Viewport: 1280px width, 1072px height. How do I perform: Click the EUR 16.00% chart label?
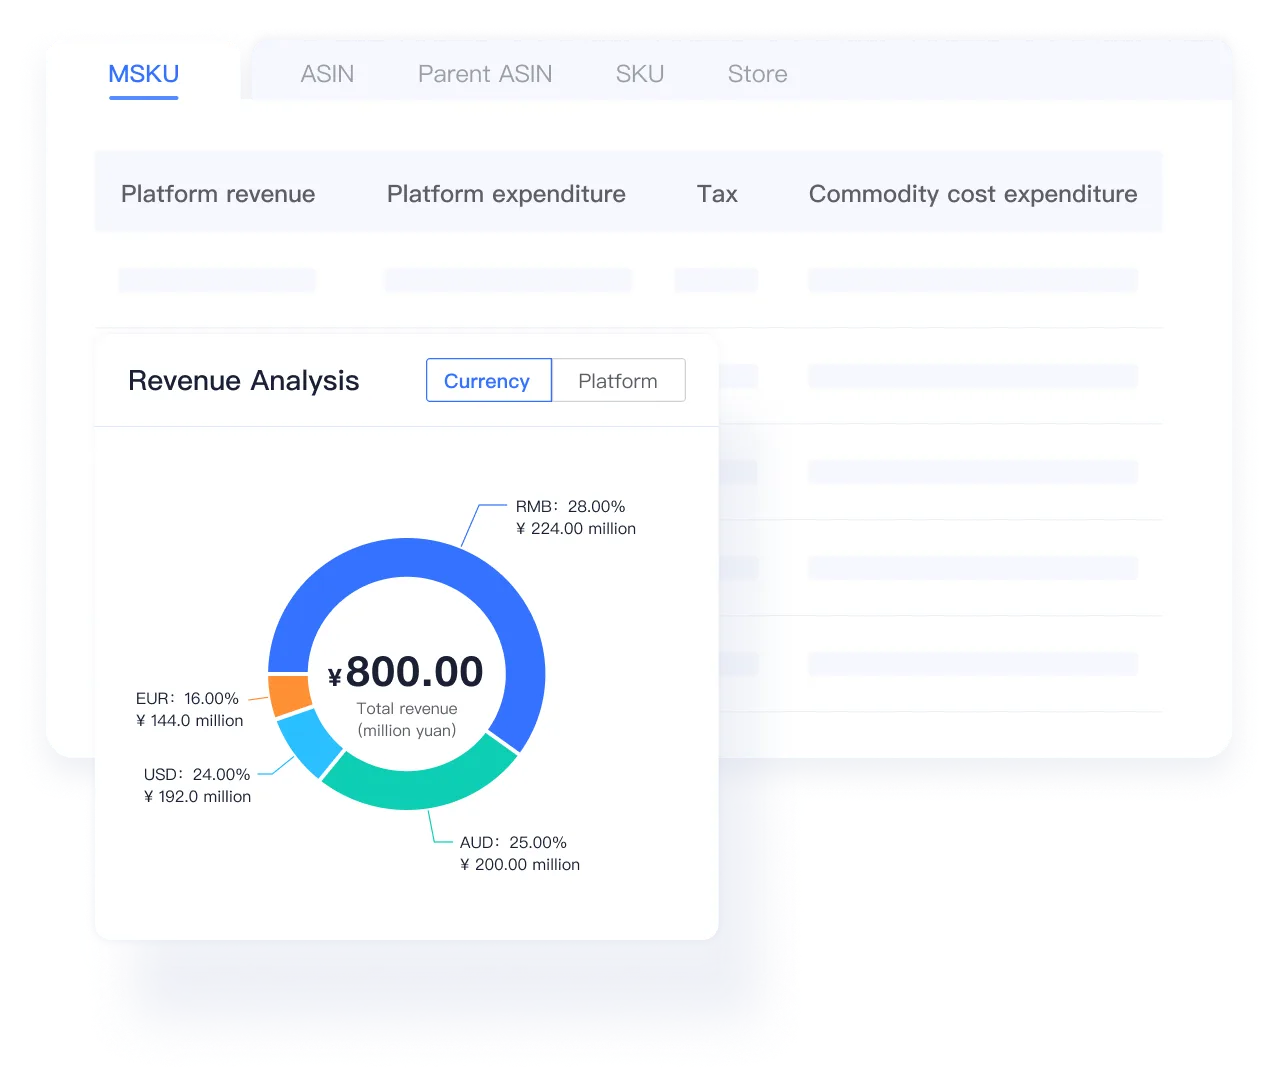(188, 699)
